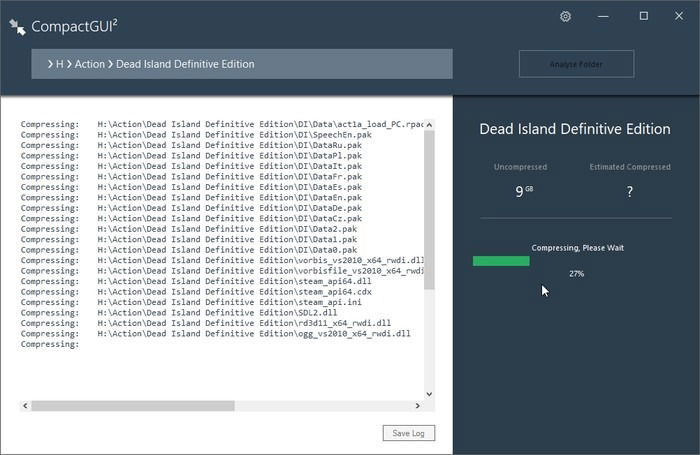
Task: Click the Analyse Folder button
Action: [x=576, y=64]
